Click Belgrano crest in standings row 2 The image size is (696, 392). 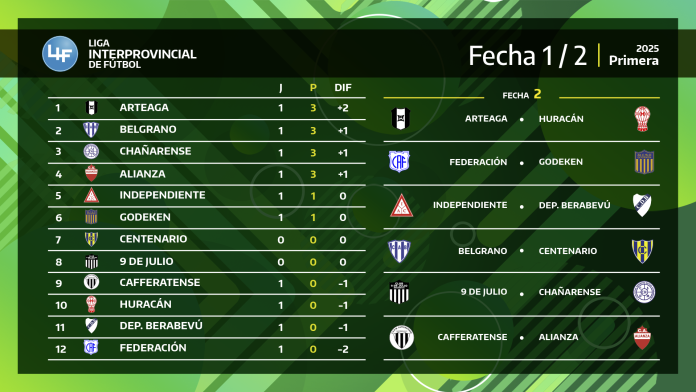point(91,130)
